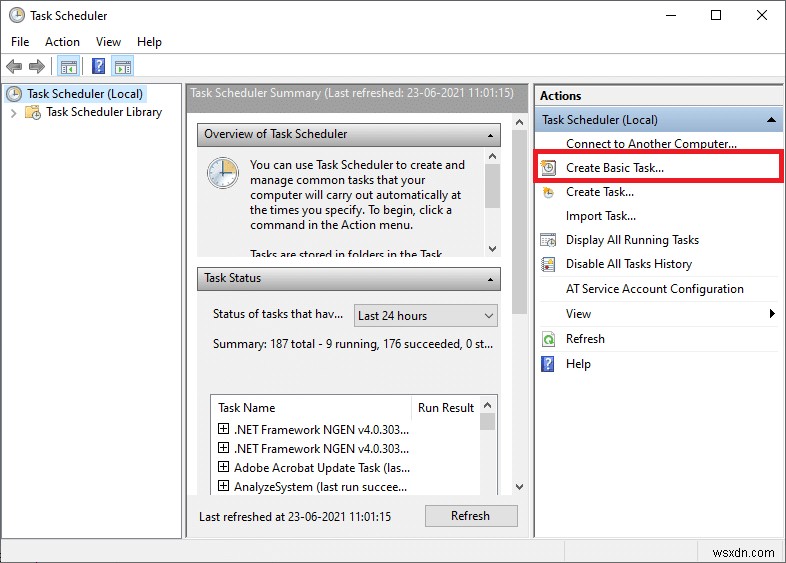
Task: Click the Back arrow toolbar icon
Action: point(14,66)
